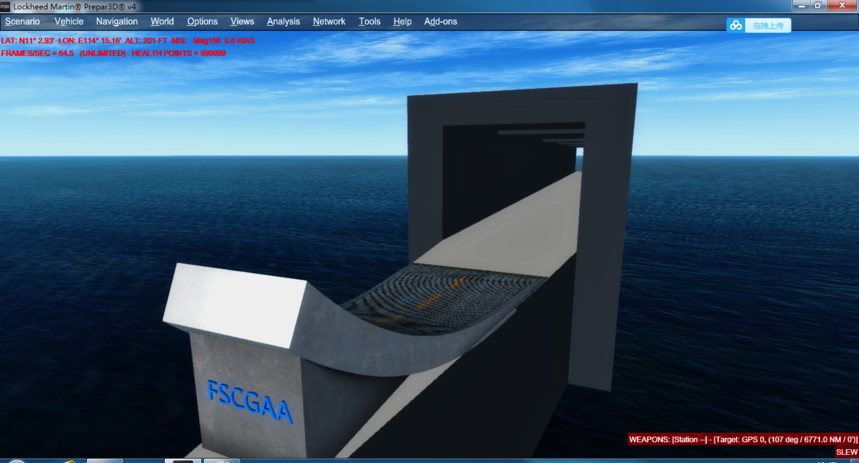Open the Scenario menu

[x=22, y=21]
